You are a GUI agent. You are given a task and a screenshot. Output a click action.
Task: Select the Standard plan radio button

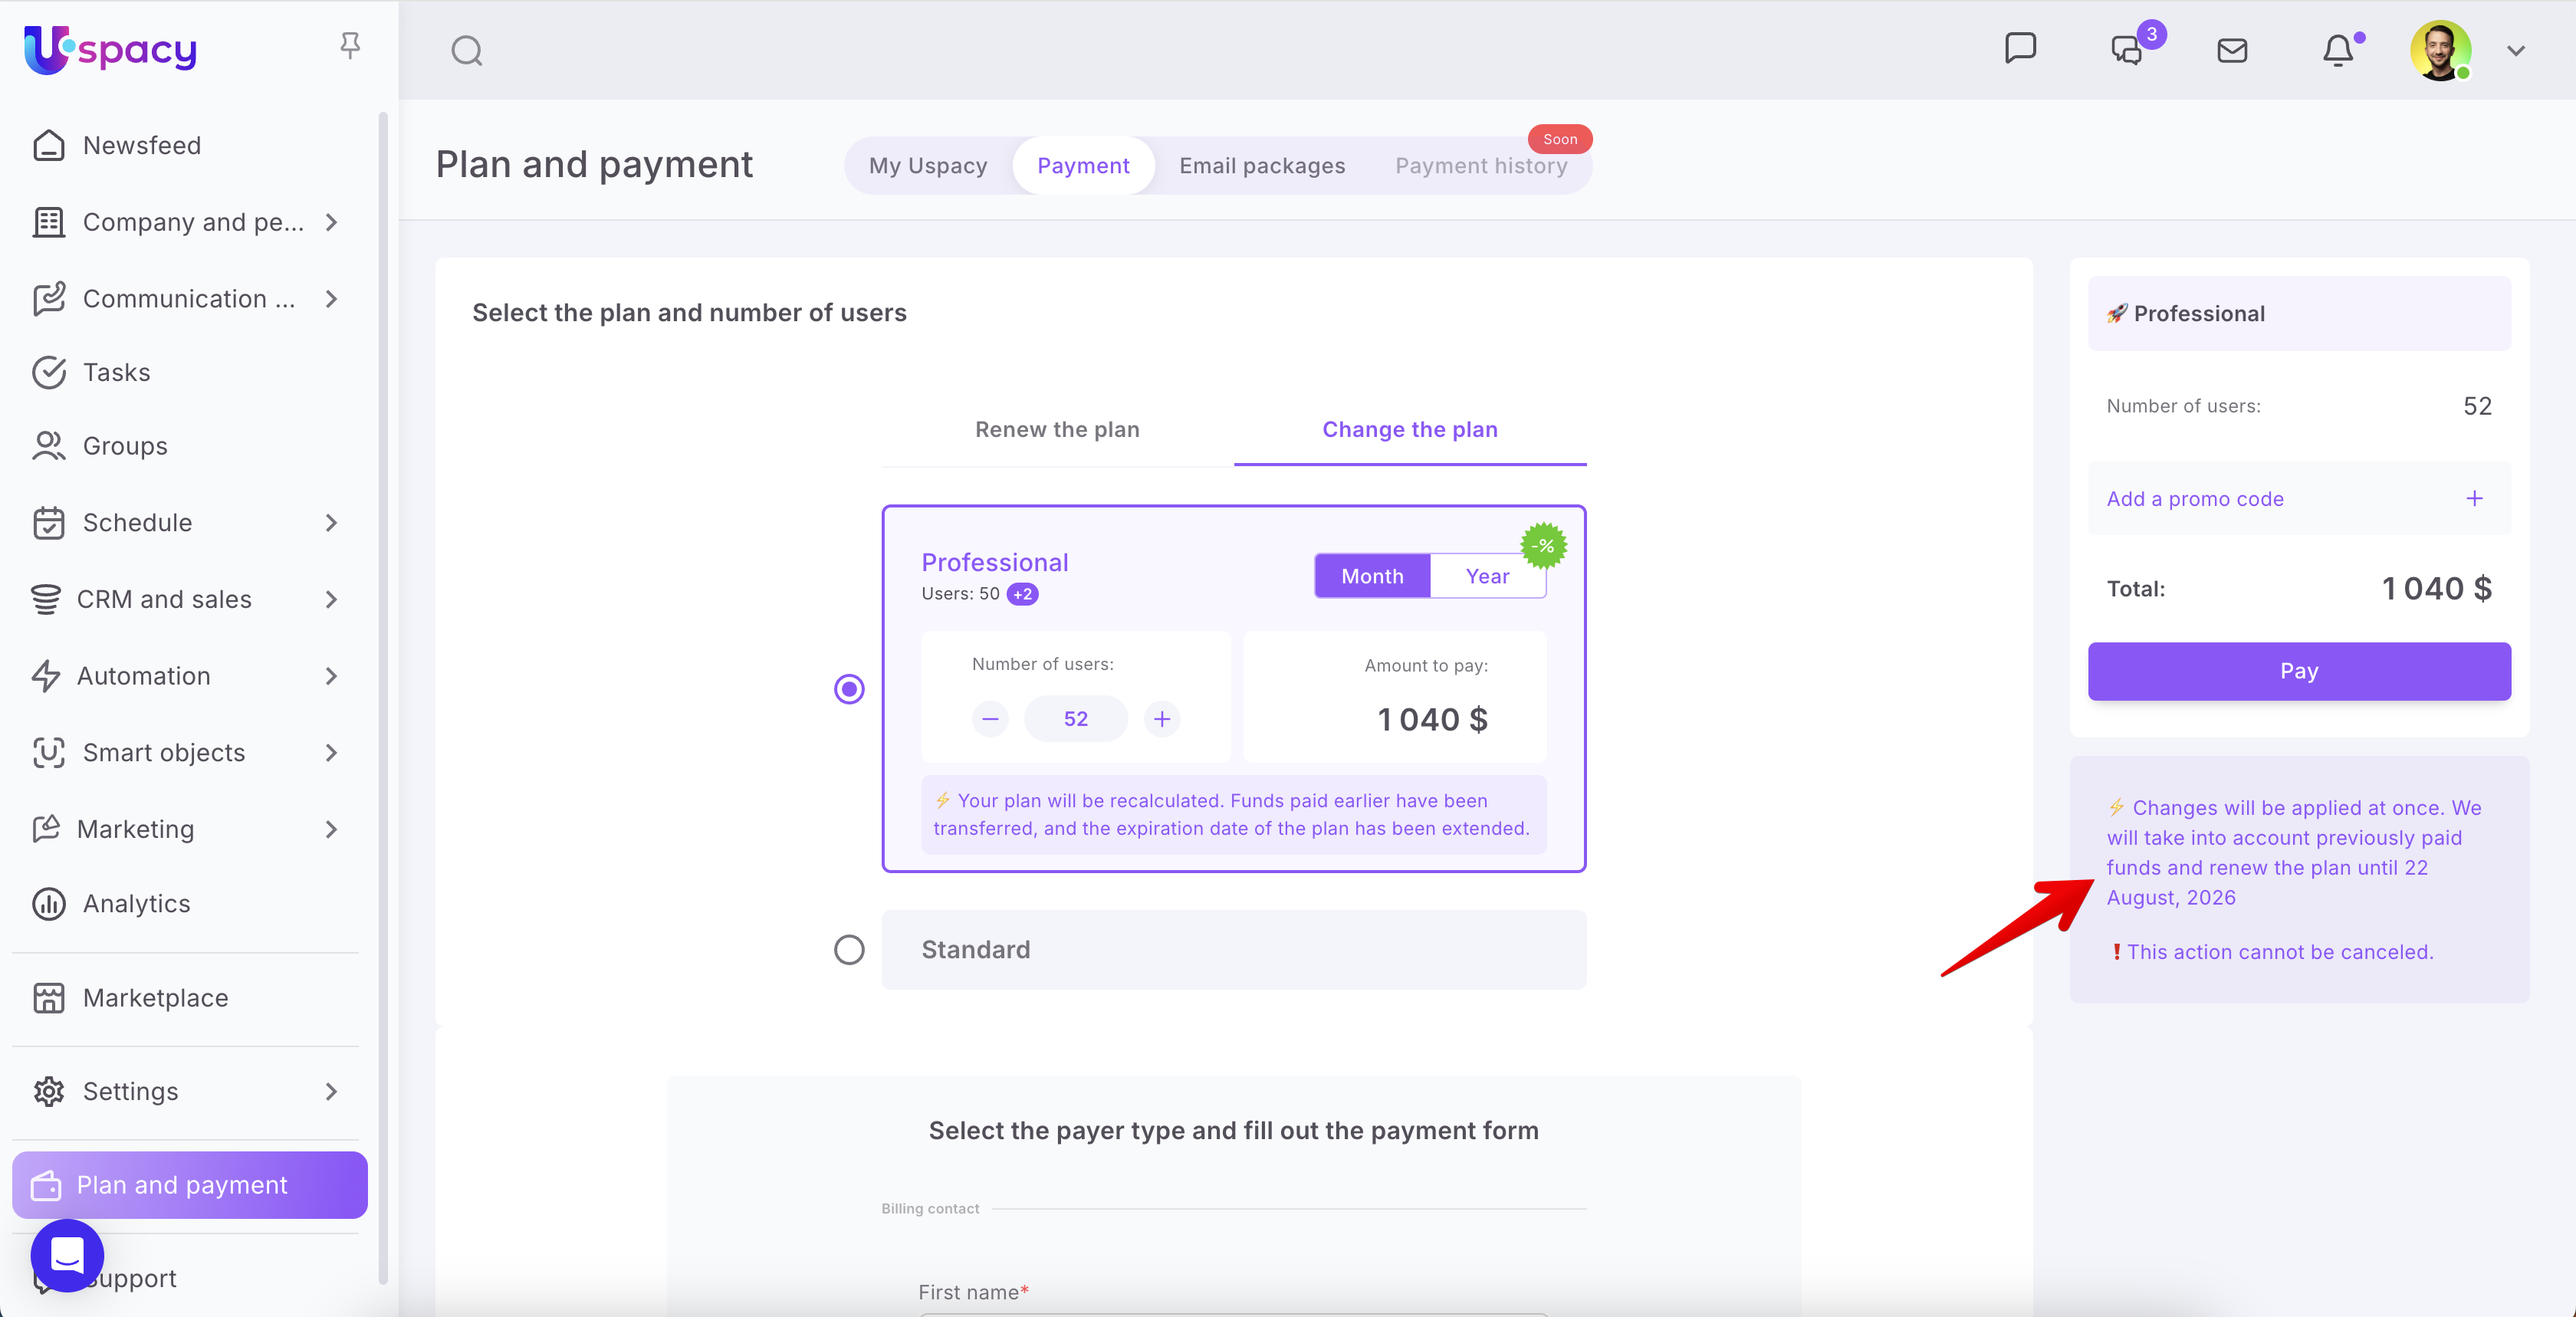(x=849, y=949)
